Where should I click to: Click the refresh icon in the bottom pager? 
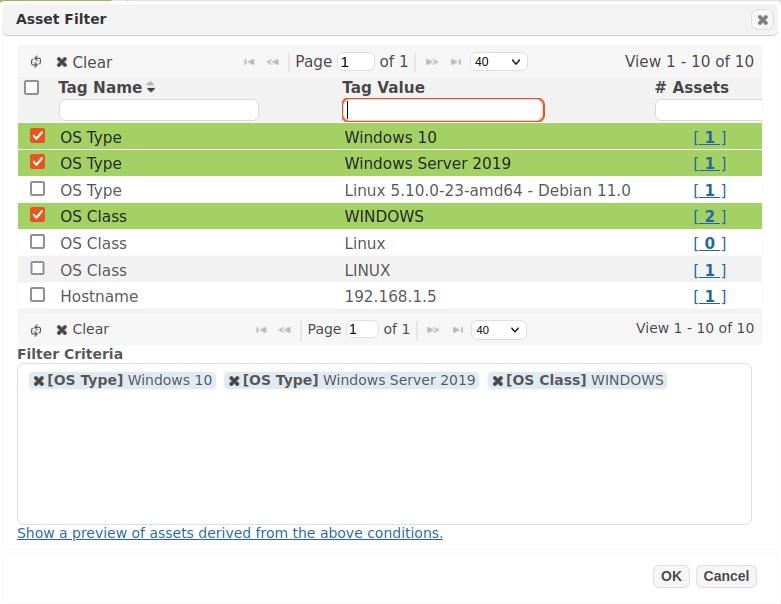[x=37, y=329]
